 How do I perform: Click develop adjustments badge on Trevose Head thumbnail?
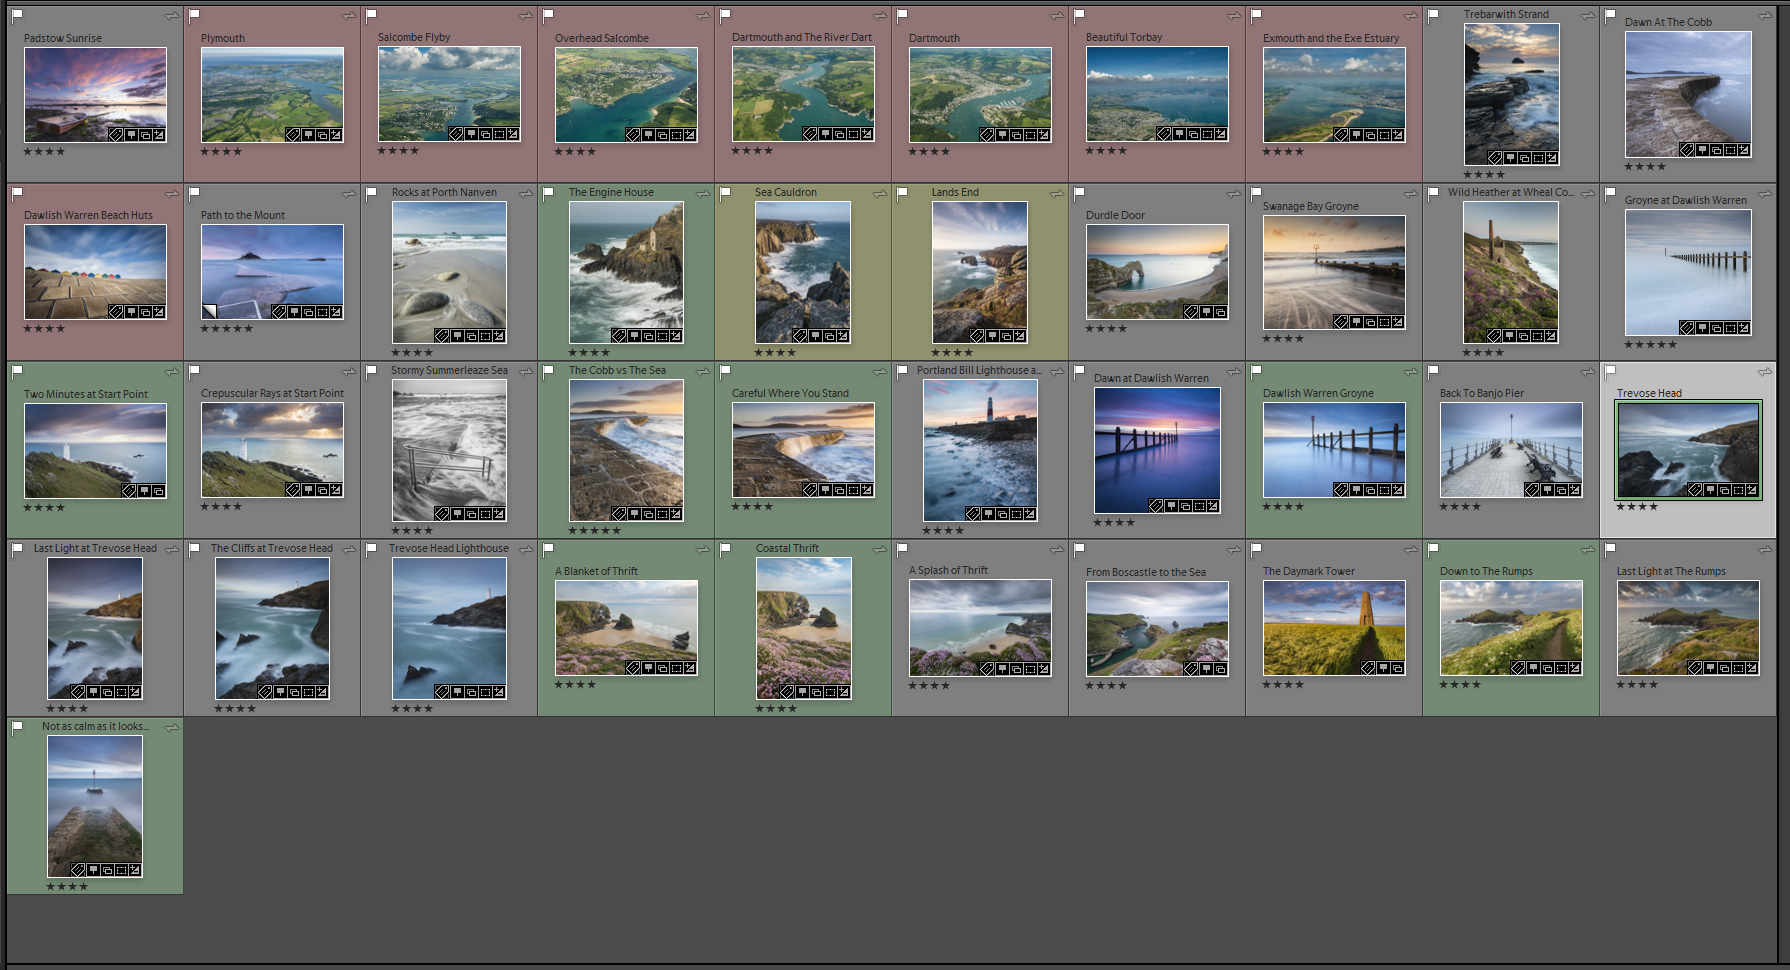point(1752,490)
